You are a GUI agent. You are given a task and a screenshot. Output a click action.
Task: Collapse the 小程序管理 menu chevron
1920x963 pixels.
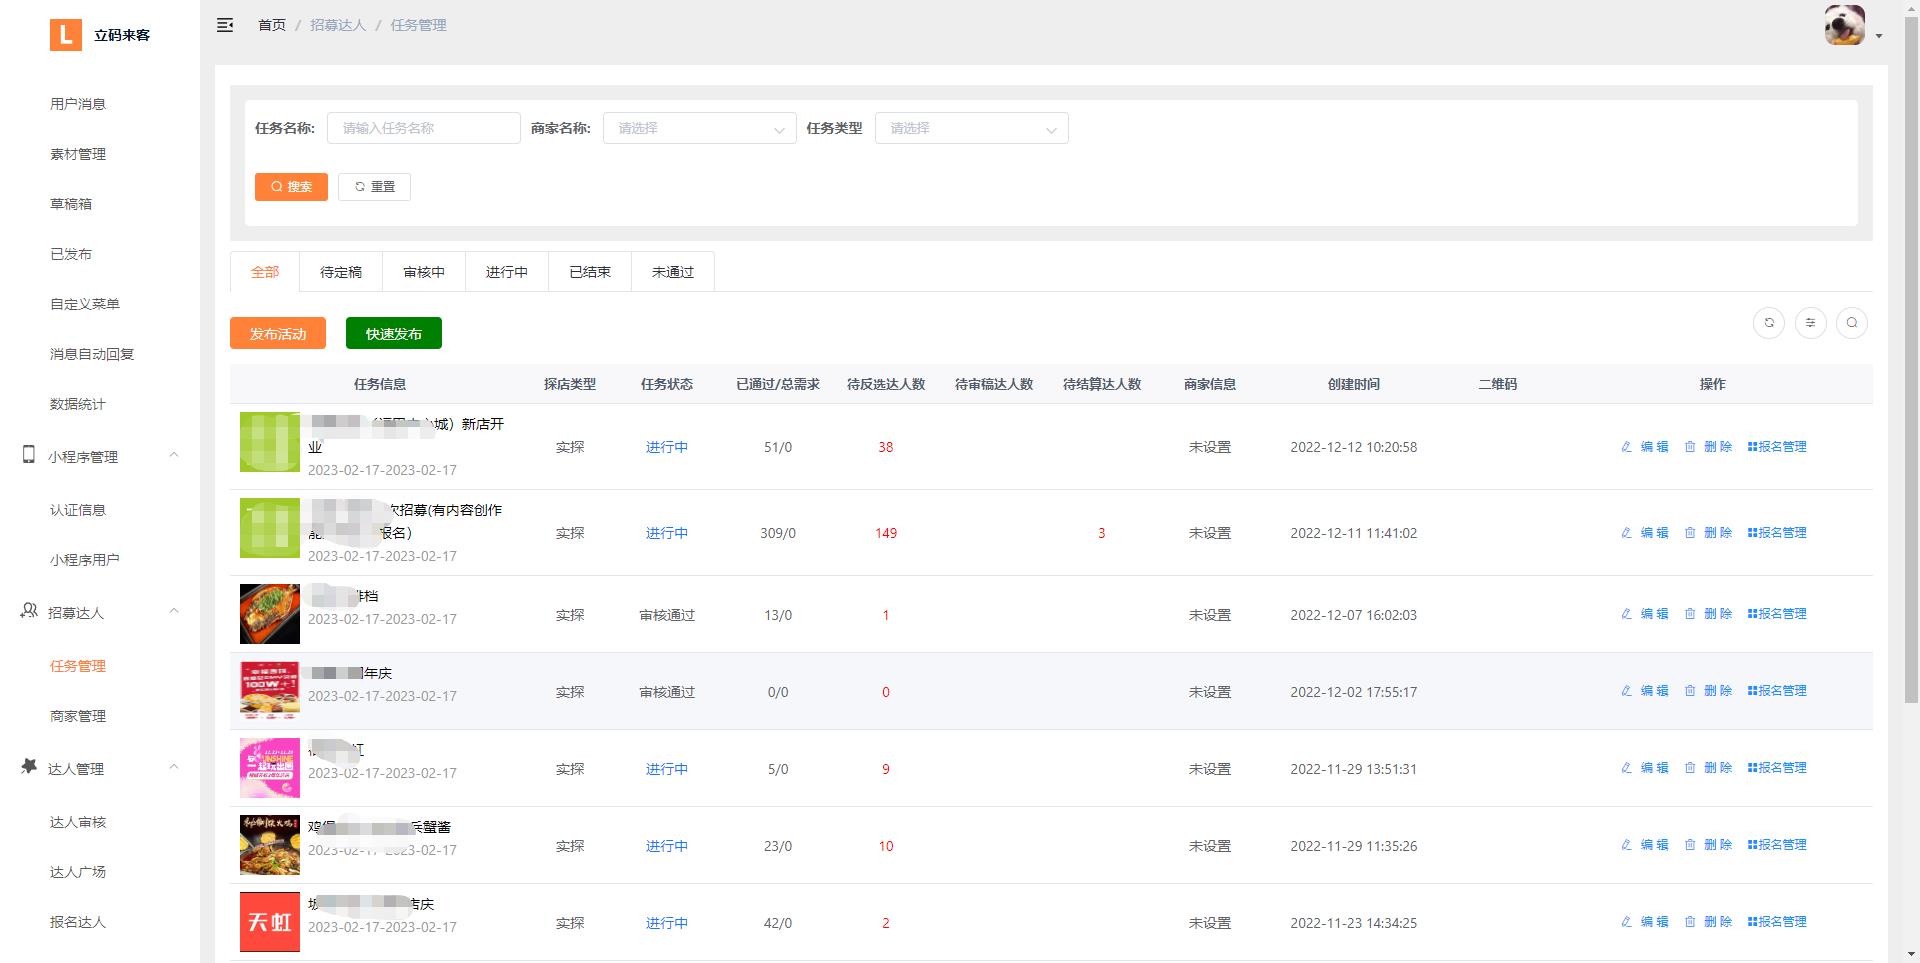point(174,455)
